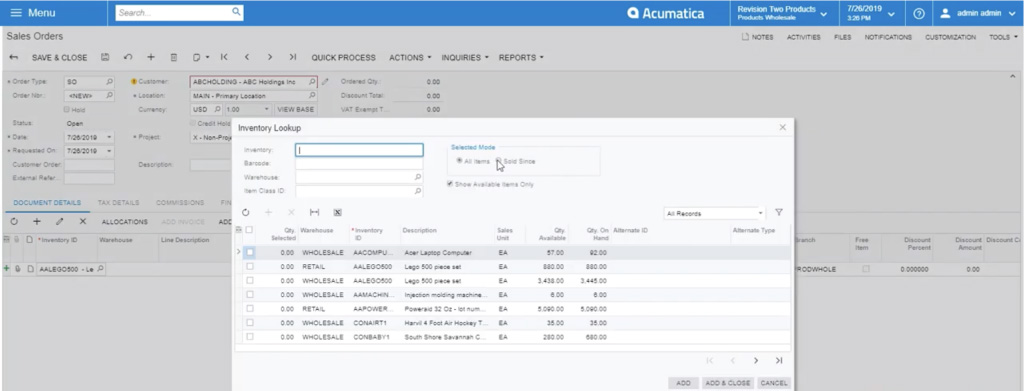Open the Notes panel
Image resolution: width=1024 pixels, height=391 pixels.
(x=758, y=37)
